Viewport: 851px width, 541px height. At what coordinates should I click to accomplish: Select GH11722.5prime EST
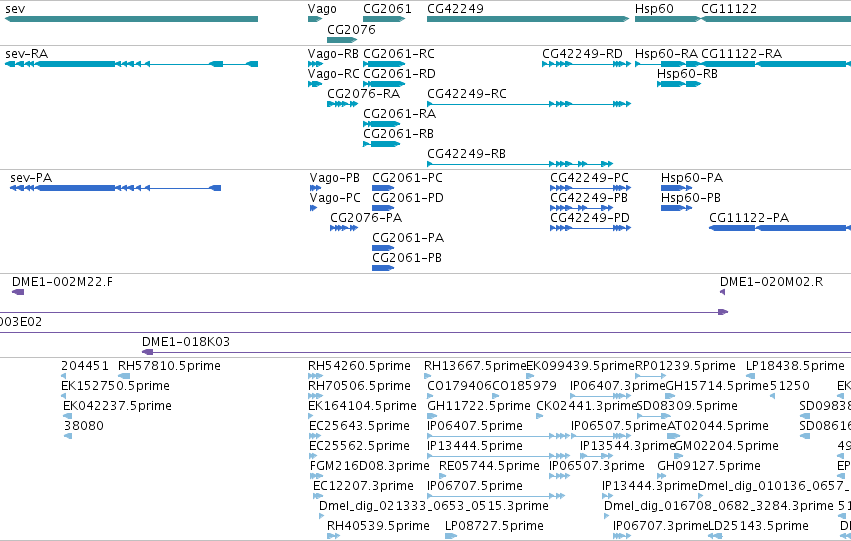pyautogui.click(x=432, y=416)
